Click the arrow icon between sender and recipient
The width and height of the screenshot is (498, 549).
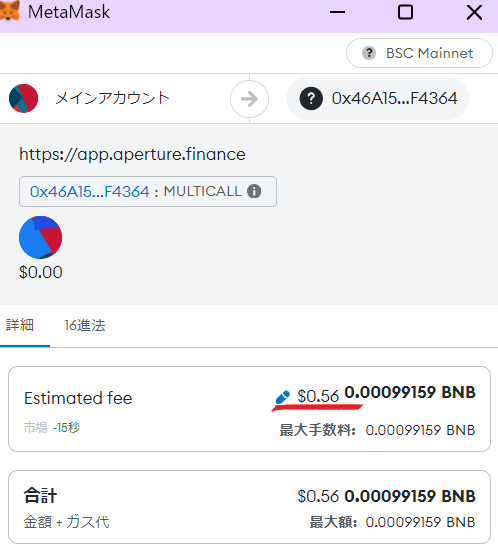[x=249, y=99]
